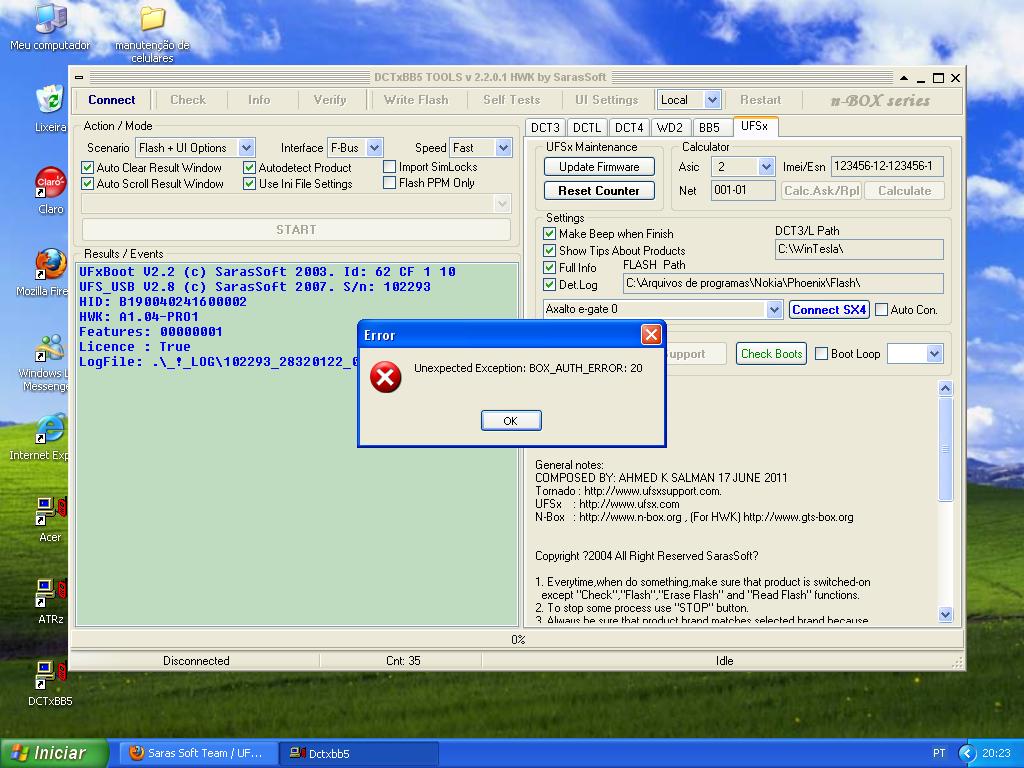1024x768 pixels.
Task: Enable Auto Con. checkbox
Action: pyautogui.click(x=882, y=310)
